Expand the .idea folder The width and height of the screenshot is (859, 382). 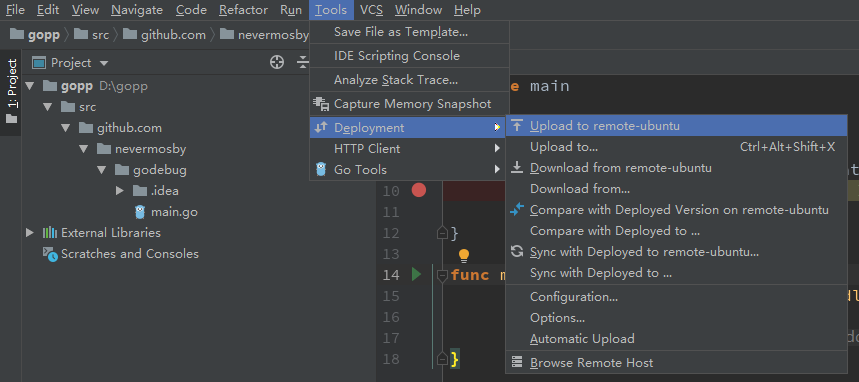[120, 191]
